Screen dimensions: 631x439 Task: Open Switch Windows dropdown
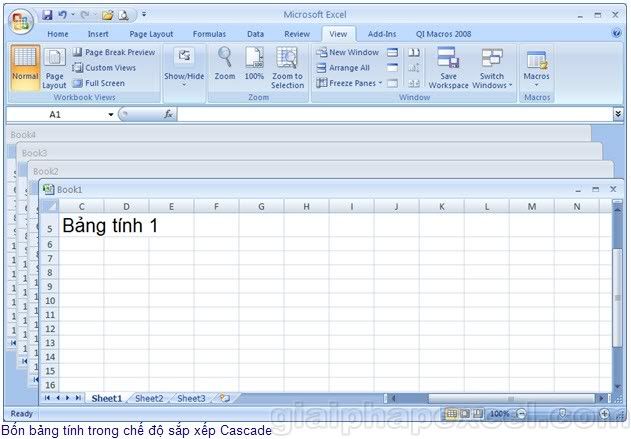[491, 67]
